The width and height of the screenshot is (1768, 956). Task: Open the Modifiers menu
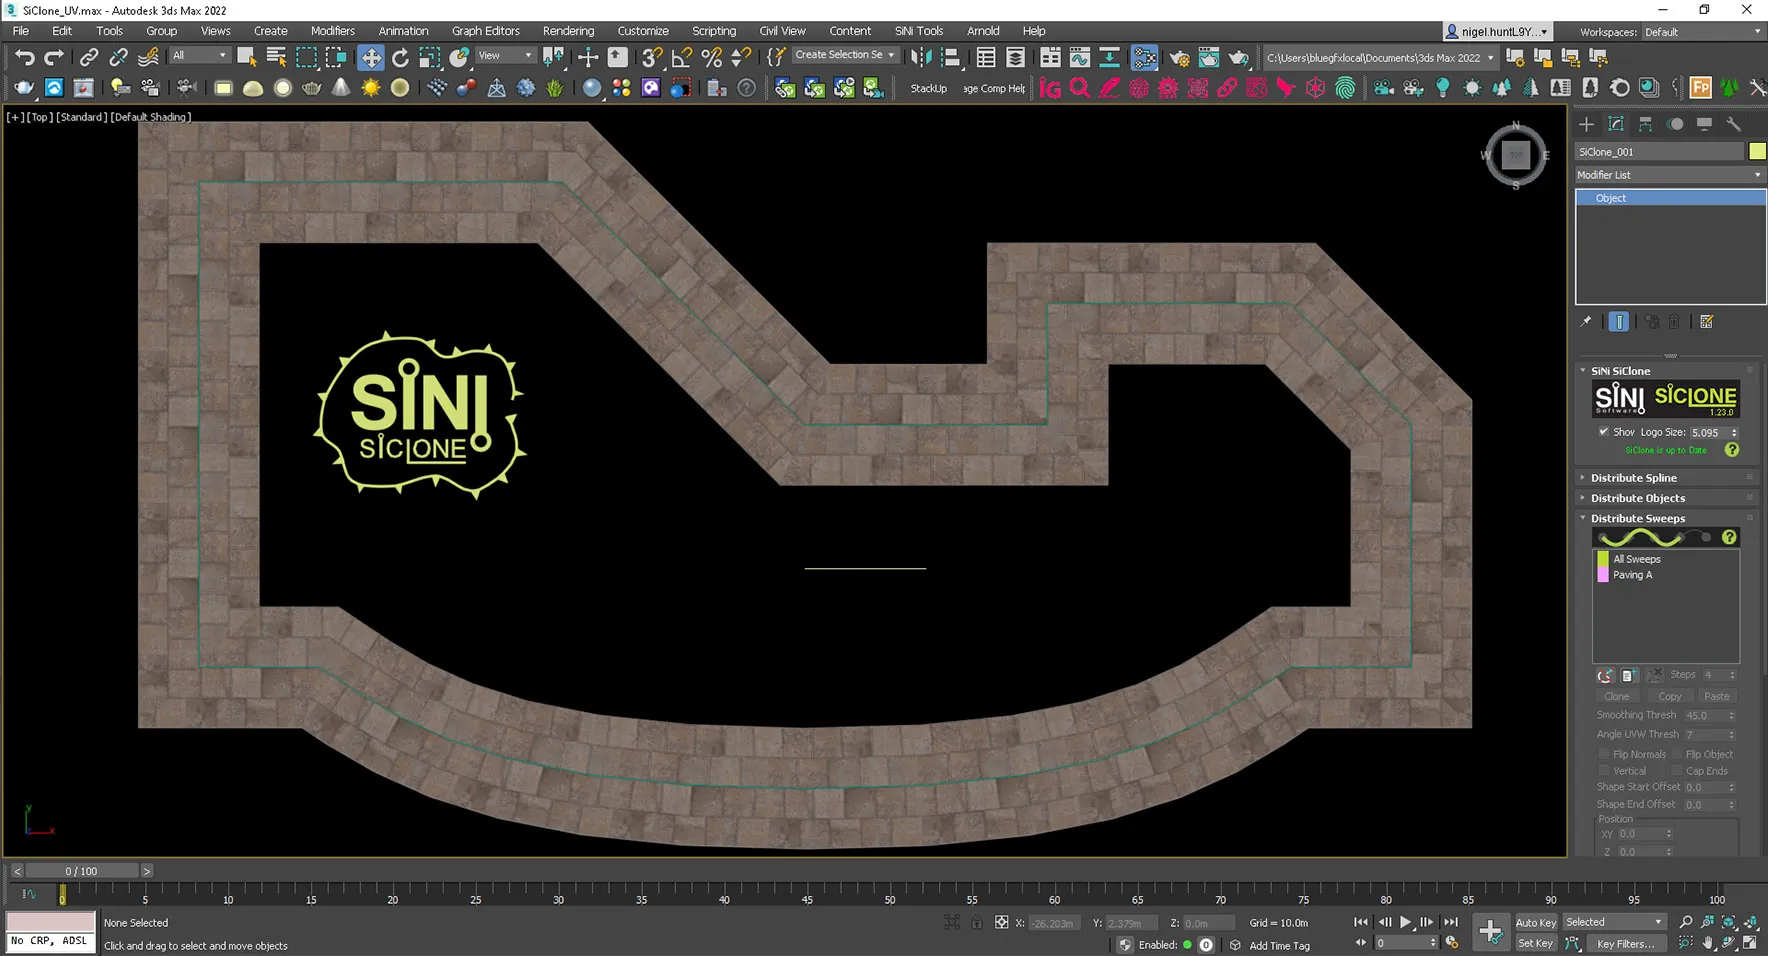coord(332,31)
